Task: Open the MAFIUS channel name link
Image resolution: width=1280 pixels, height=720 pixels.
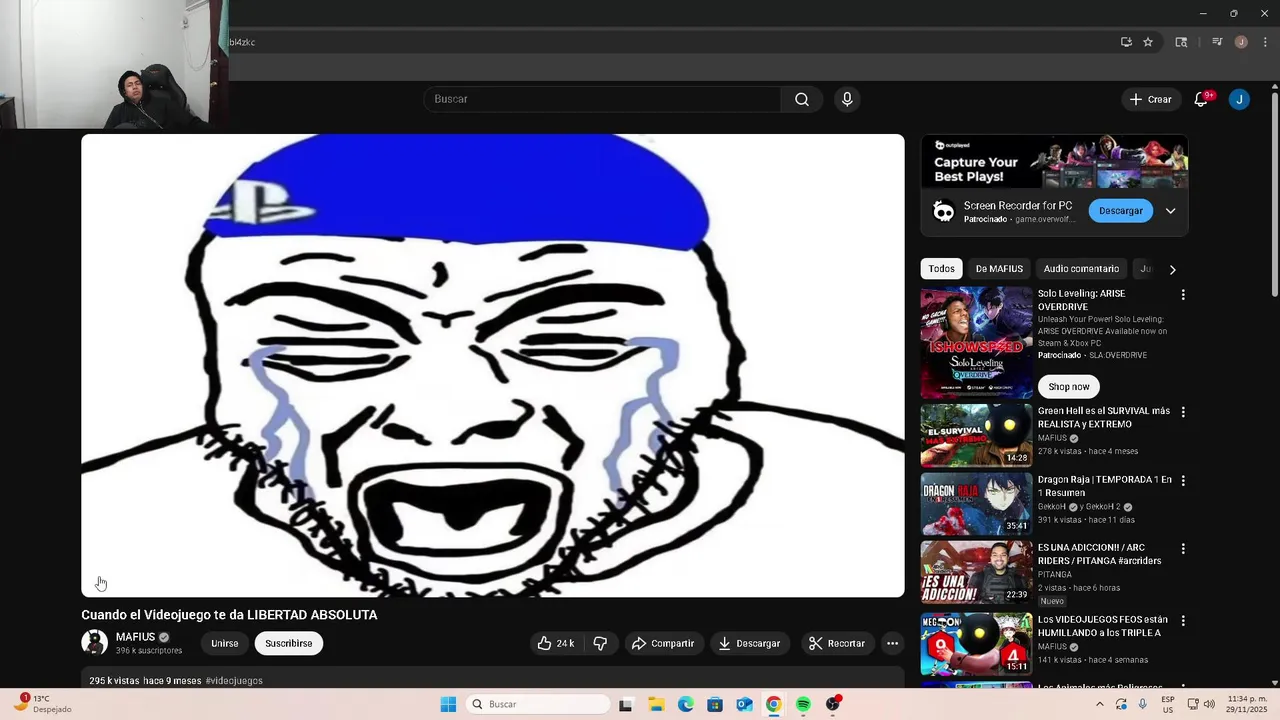Action: tap(135, 637)
